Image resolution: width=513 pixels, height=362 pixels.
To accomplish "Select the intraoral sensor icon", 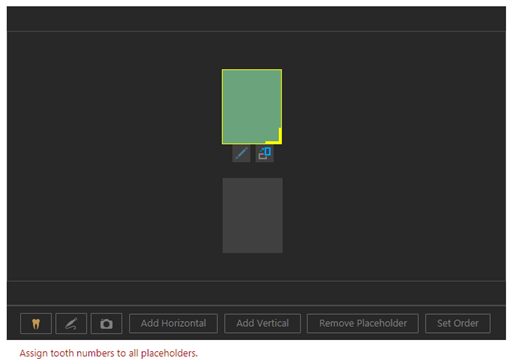I will pyautogui.click(x=71, y=323).
